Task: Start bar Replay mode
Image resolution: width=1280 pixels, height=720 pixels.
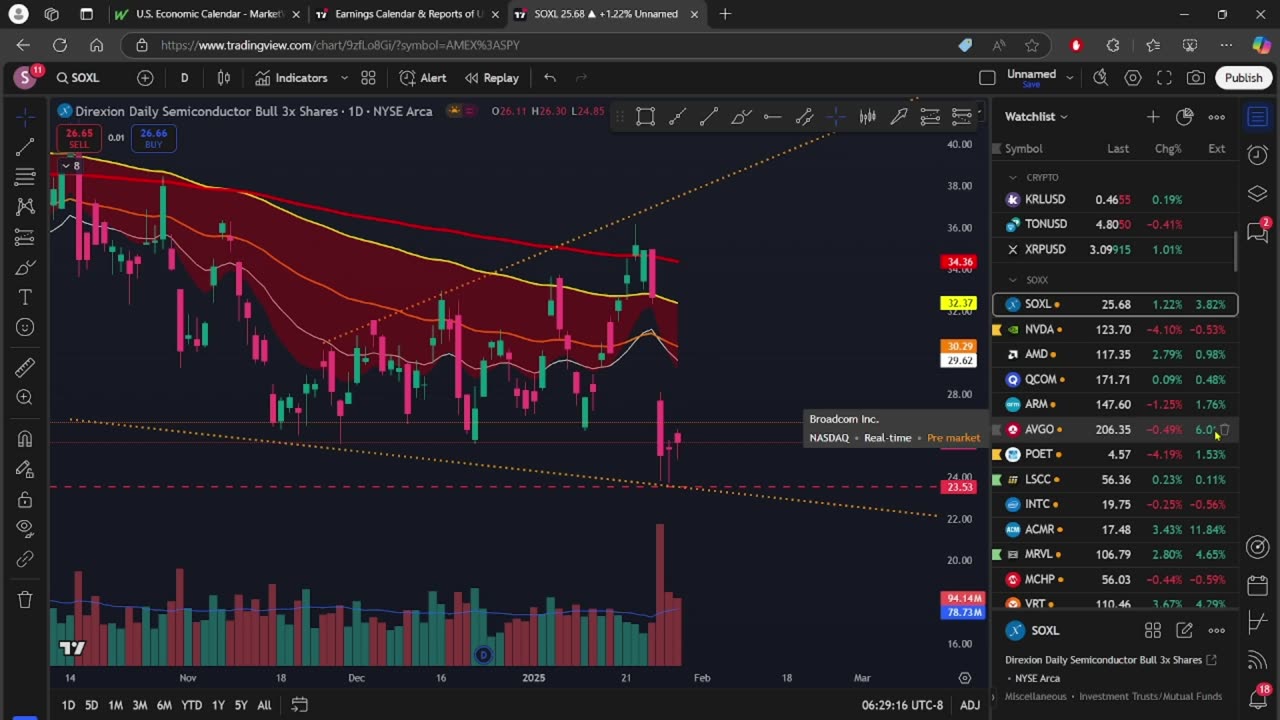Action: click(491, 78)
